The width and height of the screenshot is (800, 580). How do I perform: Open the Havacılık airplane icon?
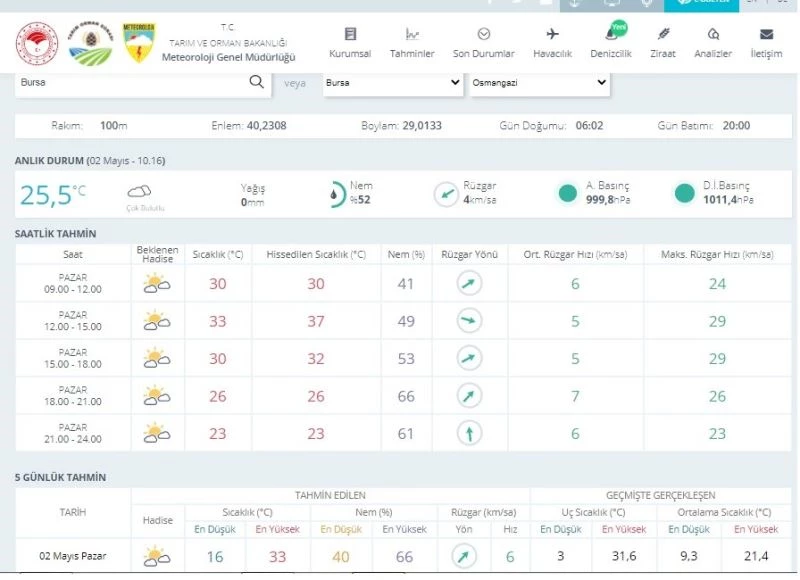click(x=552, y=35)
